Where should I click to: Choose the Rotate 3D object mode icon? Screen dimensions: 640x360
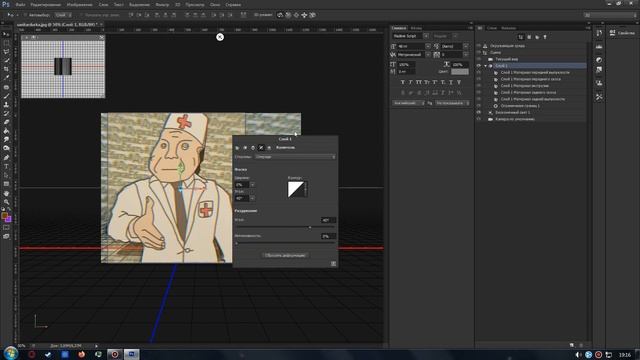click(x=280, y=15)
